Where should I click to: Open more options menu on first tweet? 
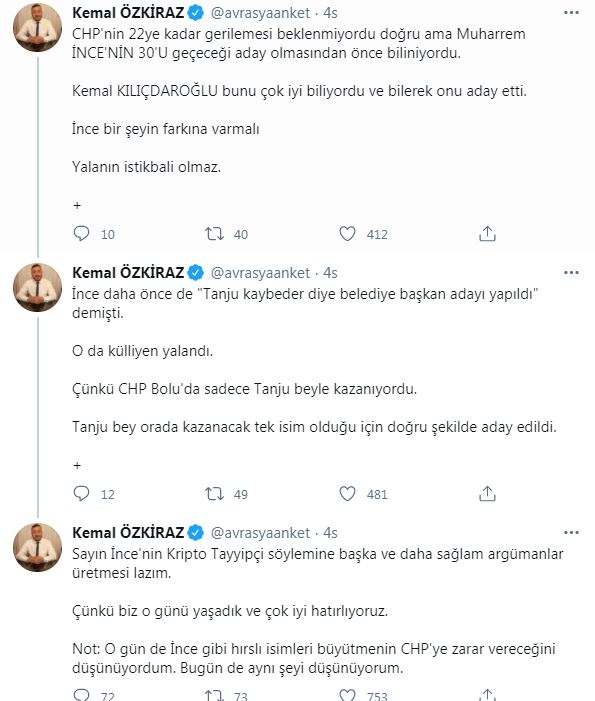coord(571,13)
